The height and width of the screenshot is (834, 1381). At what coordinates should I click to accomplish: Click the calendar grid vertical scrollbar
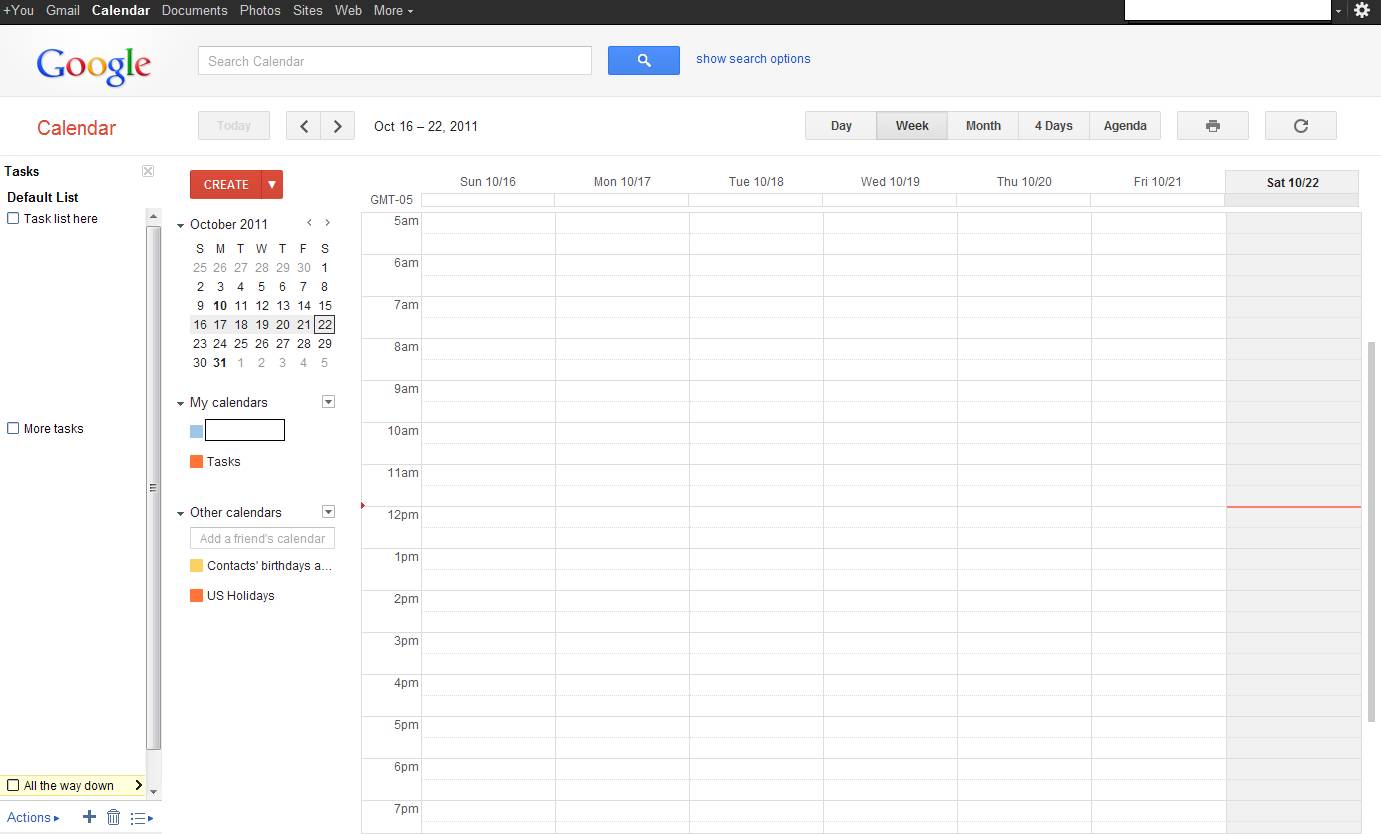pos(1372,530)
